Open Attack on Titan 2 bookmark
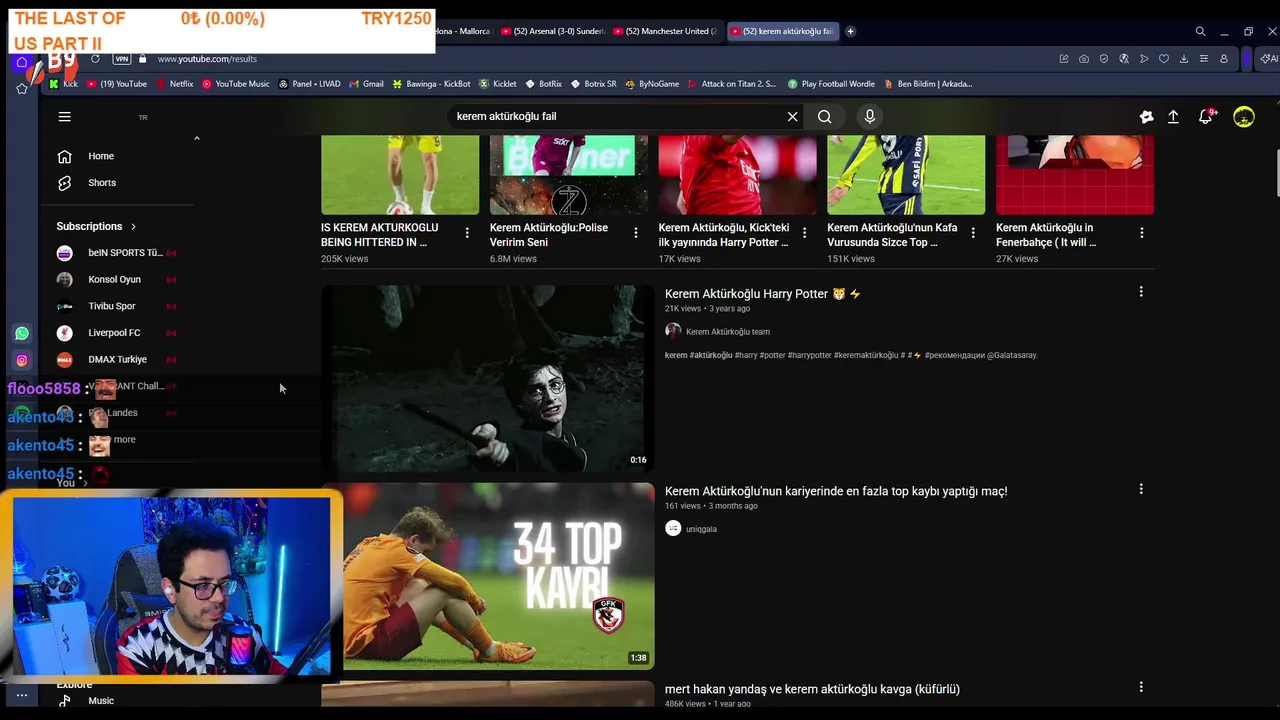Screen dimensions: 1280x720 731,84
